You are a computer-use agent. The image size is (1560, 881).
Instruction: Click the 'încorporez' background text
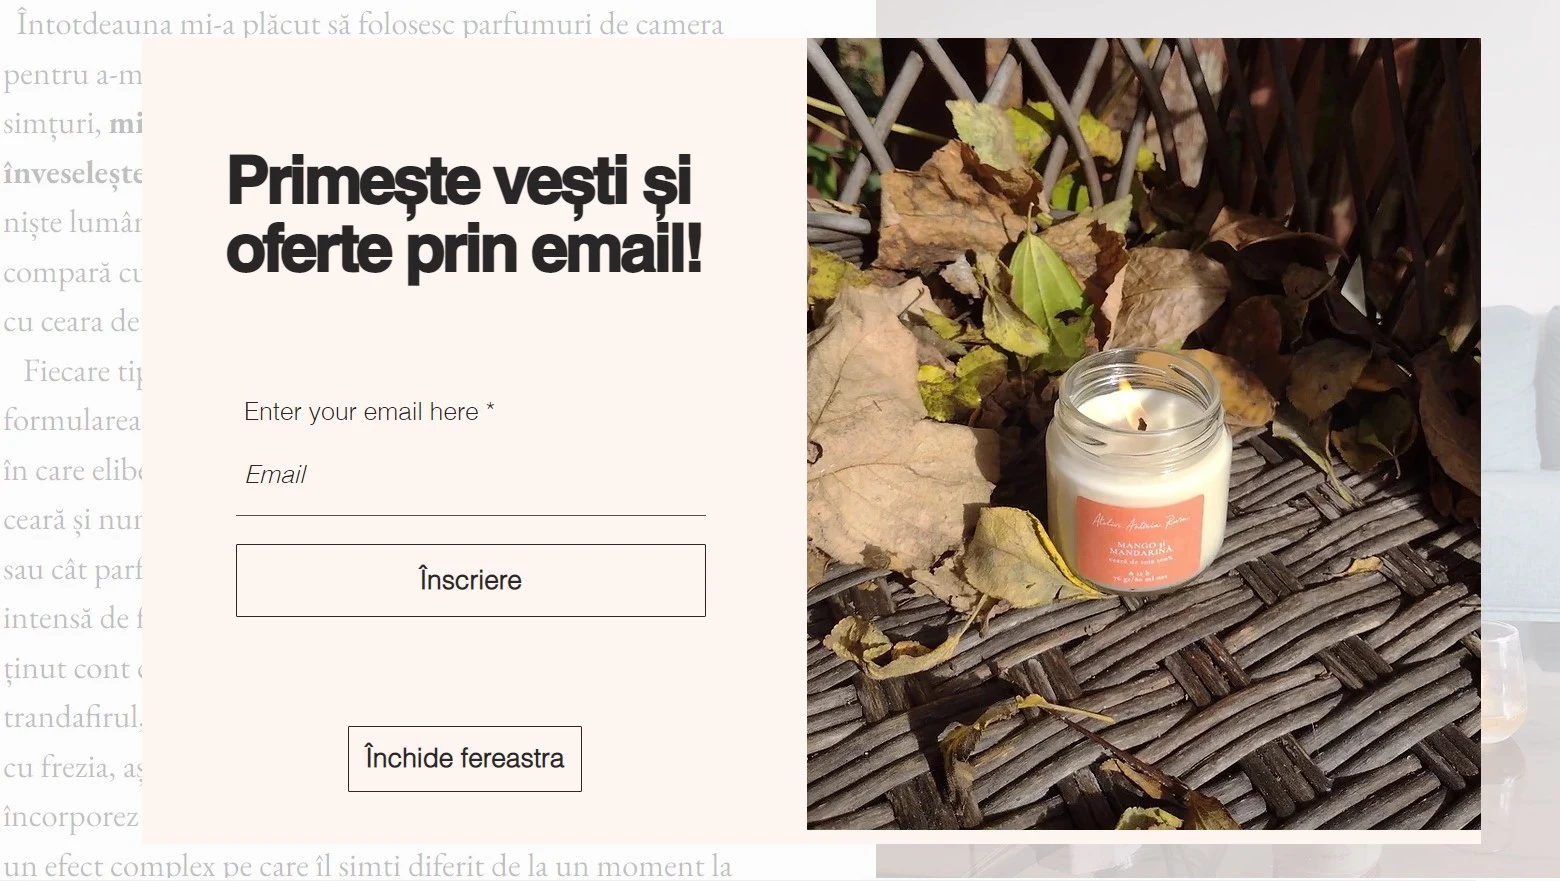point(71,816)
